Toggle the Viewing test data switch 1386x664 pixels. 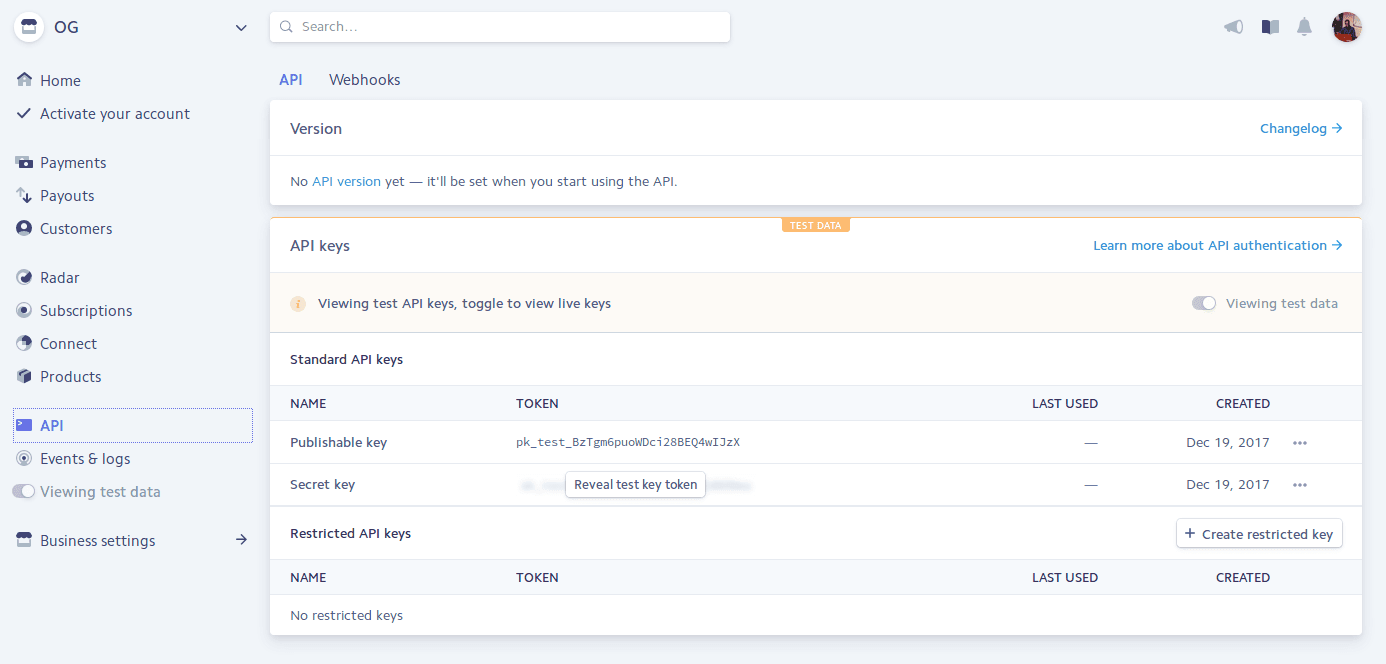1204,302
